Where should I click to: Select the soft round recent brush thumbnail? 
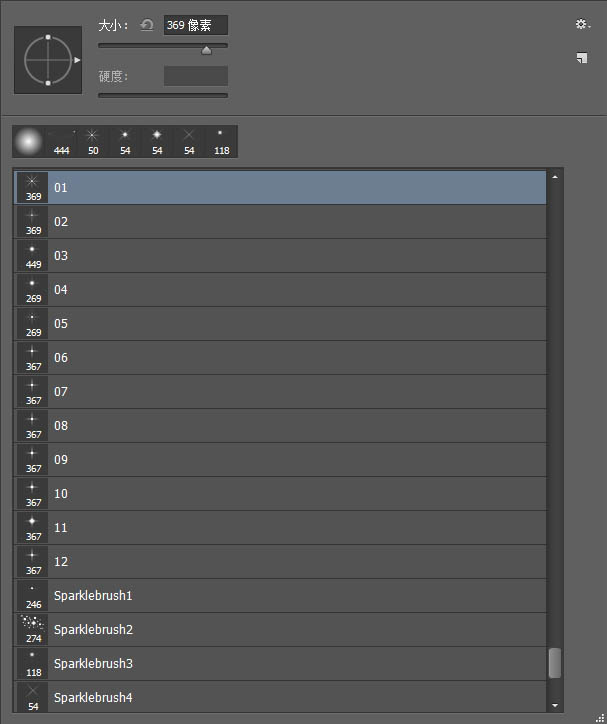pyautogui.click(x=28, y=141)
